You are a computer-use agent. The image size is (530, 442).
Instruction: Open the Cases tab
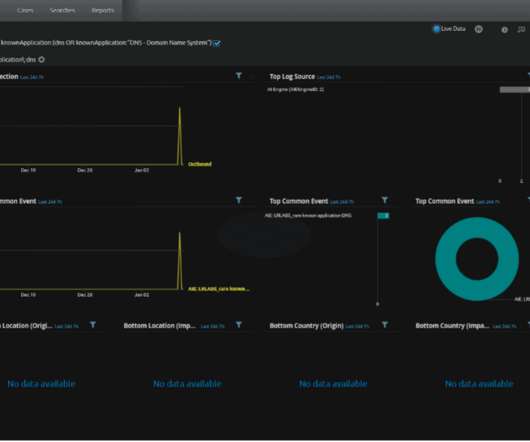[x=25, y=10]
